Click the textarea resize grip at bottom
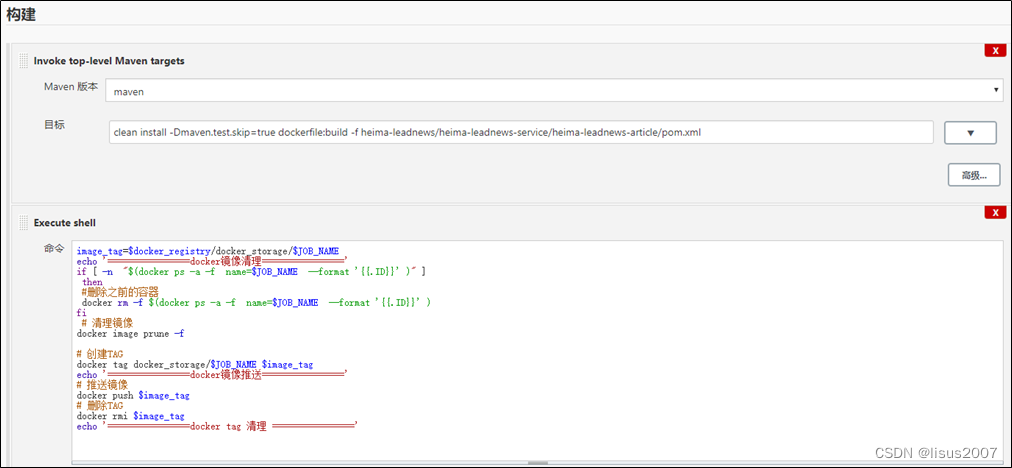1012x468 pixels. [x=538, y=463]
